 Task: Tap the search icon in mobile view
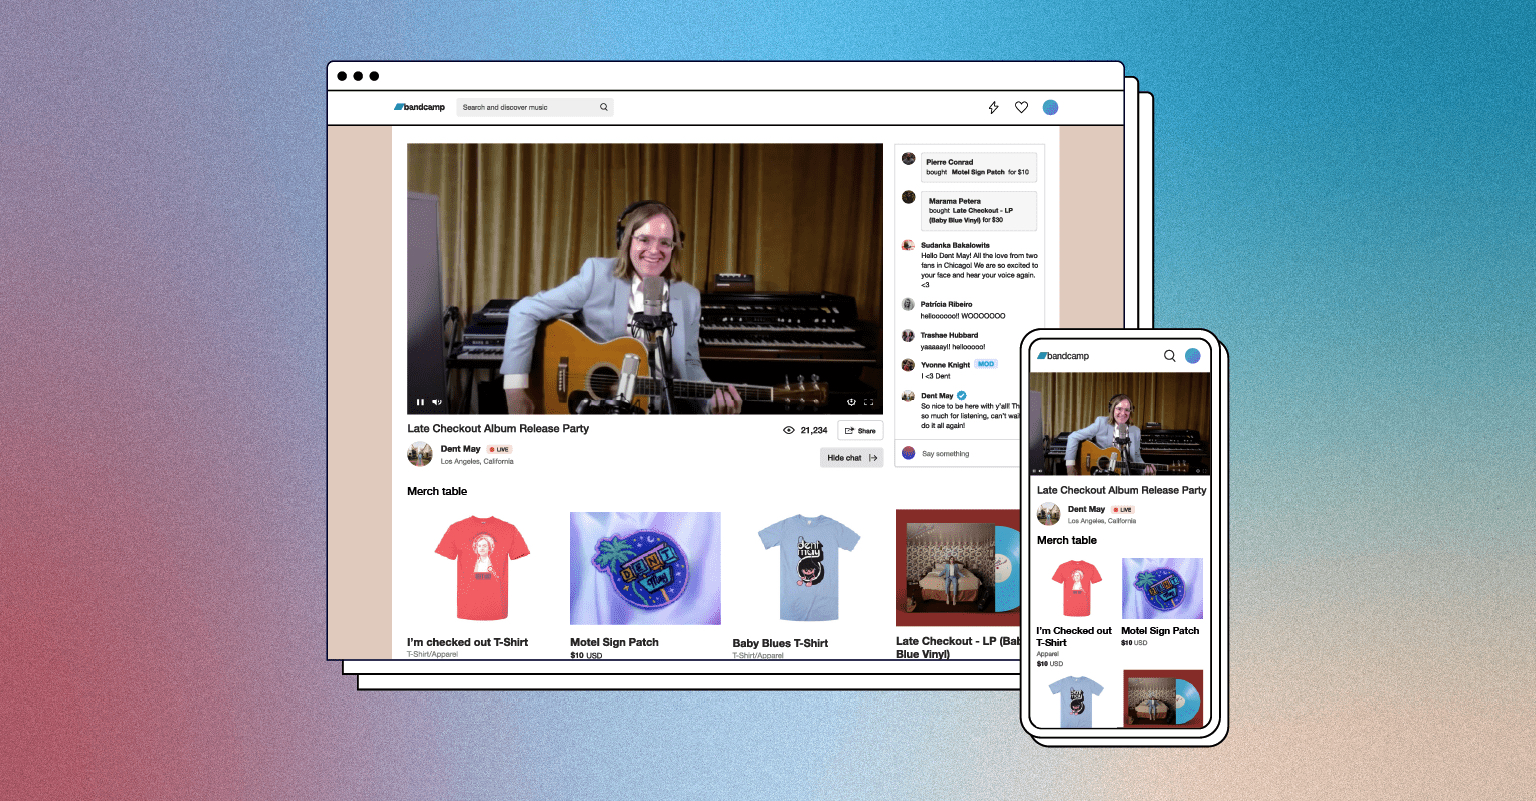point(1169,356)
